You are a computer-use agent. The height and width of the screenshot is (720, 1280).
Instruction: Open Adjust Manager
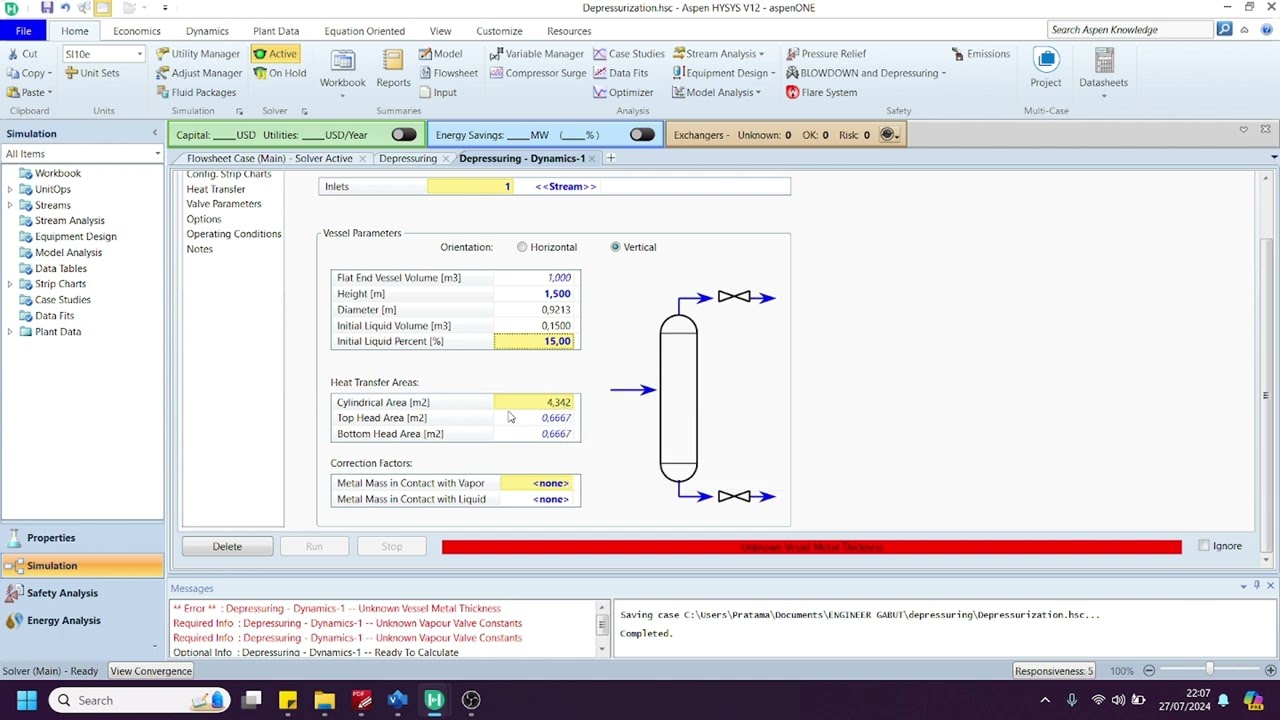[199, 73]
